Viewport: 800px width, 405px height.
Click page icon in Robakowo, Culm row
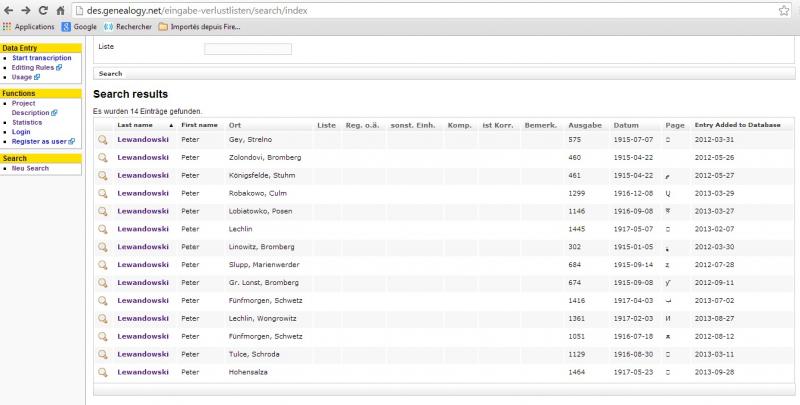pos(669,194)
